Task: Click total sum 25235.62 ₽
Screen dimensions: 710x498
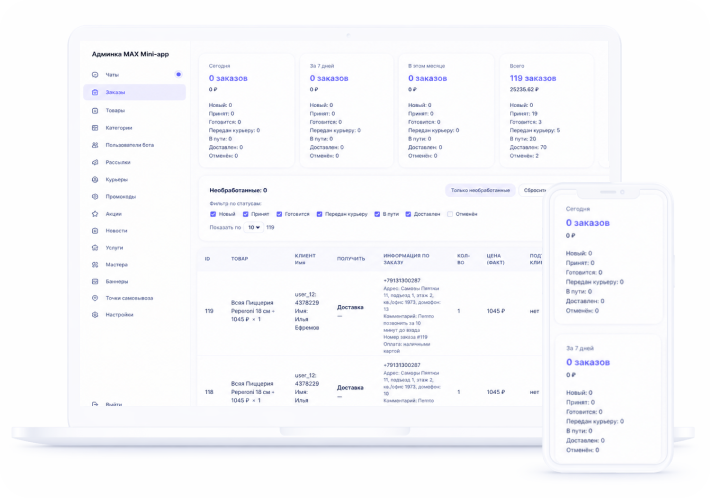Action: [x=524, y=90]
